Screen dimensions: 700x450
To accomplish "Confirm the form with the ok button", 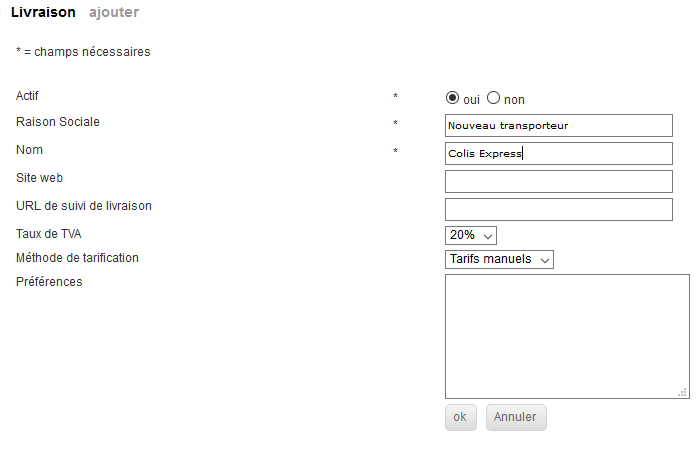I will (x=461, y=417).
